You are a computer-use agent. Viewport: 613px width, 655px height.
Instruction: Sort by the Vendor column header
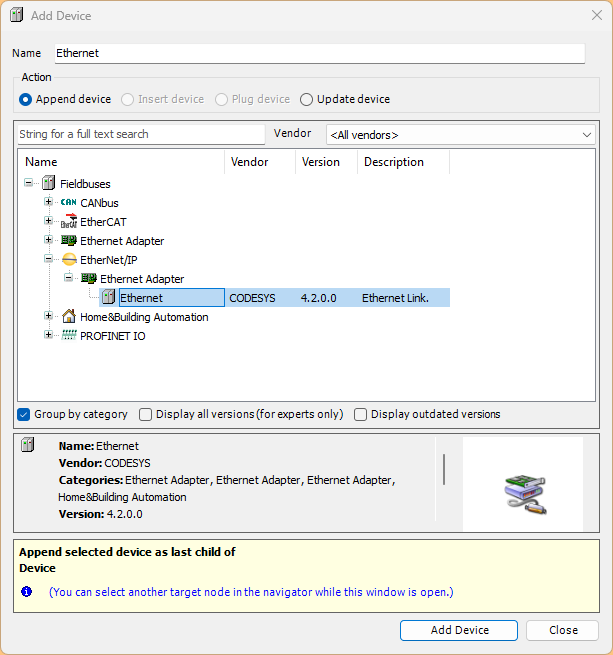260,162
